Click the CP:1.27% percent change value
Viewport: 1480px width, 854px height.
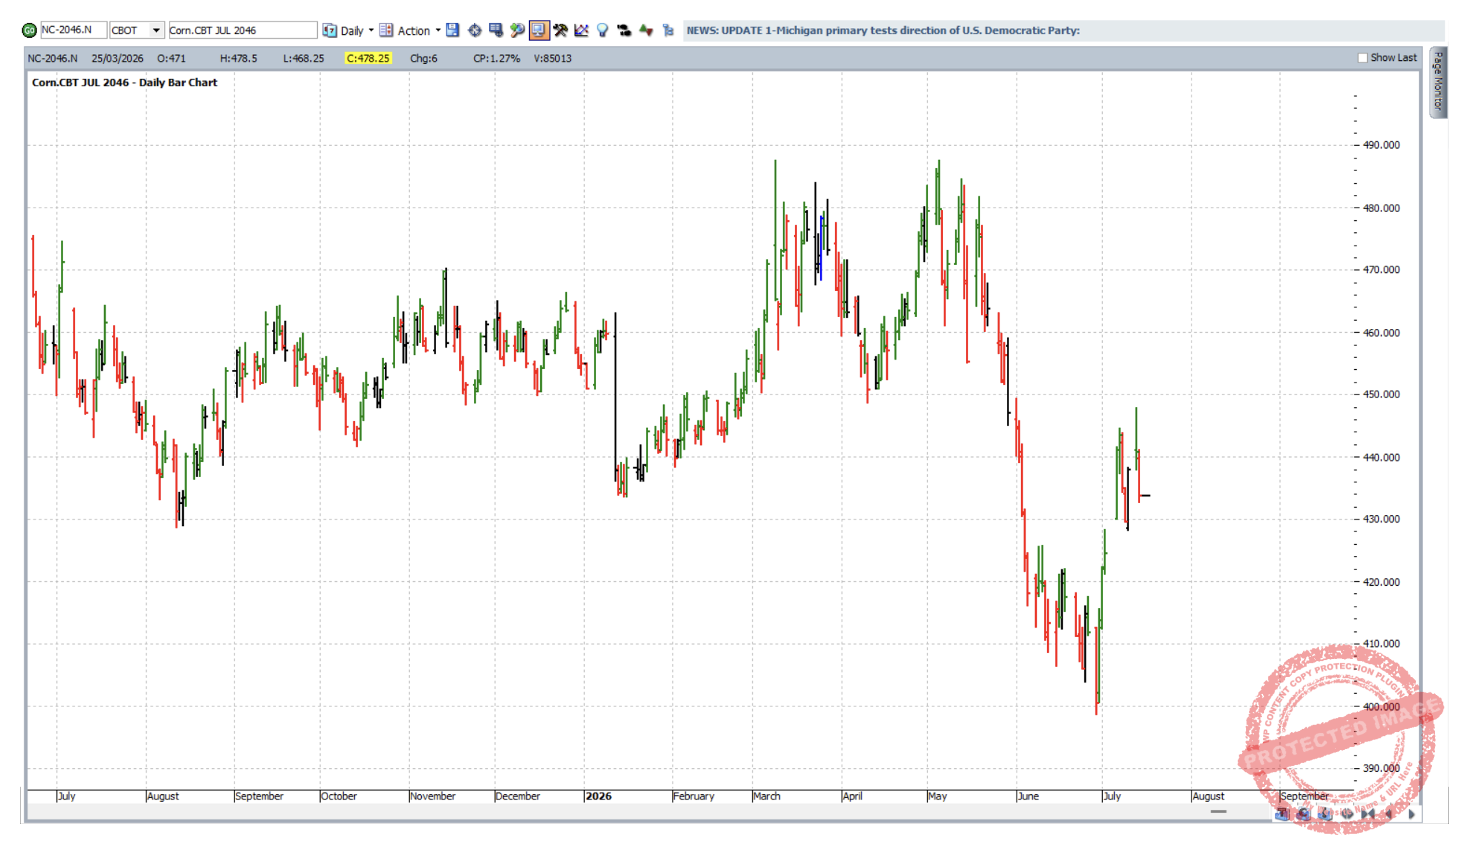[496, 58]
